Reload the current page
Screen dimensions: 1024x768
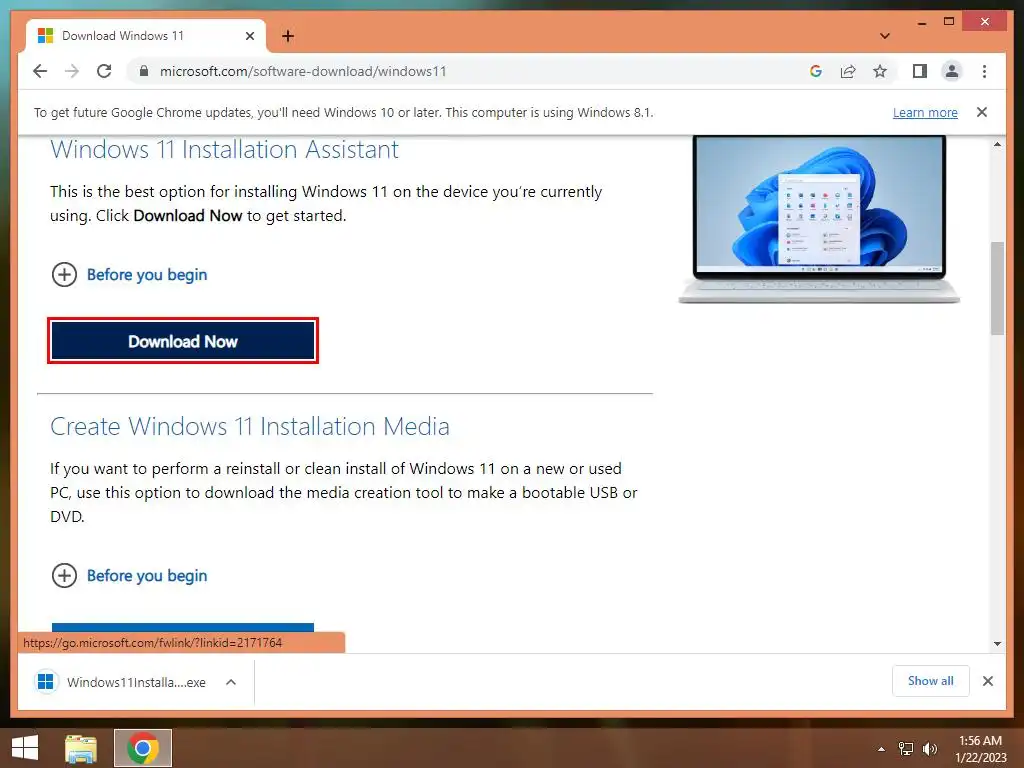pos(104,71)
